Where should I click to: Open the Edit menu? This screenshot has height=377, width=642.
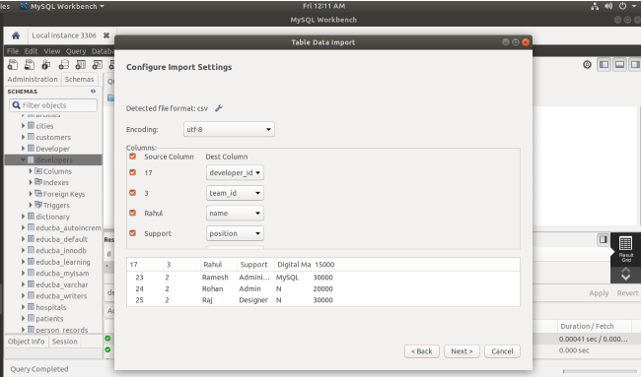click(x=31, y=51)
